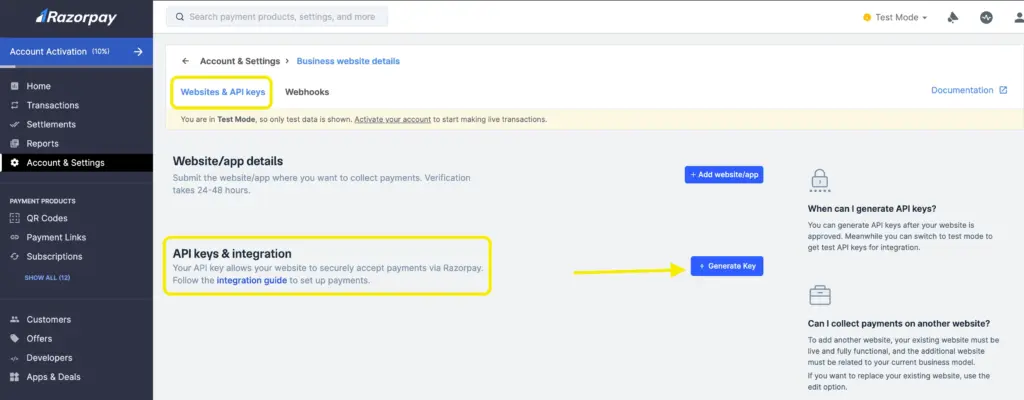Click the briefcase icon in help panel
Screen dimensions: 1024x400
pos(820,295)
